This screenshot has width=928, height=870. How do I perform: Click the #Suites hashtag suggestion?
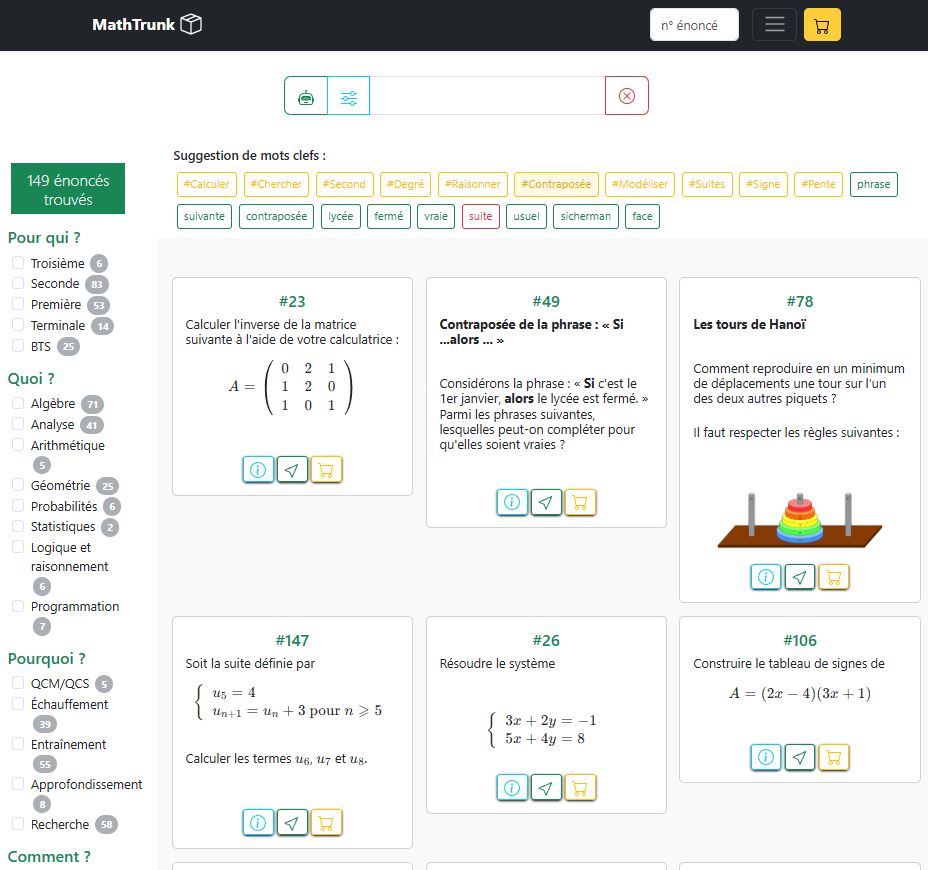(707, 184)
